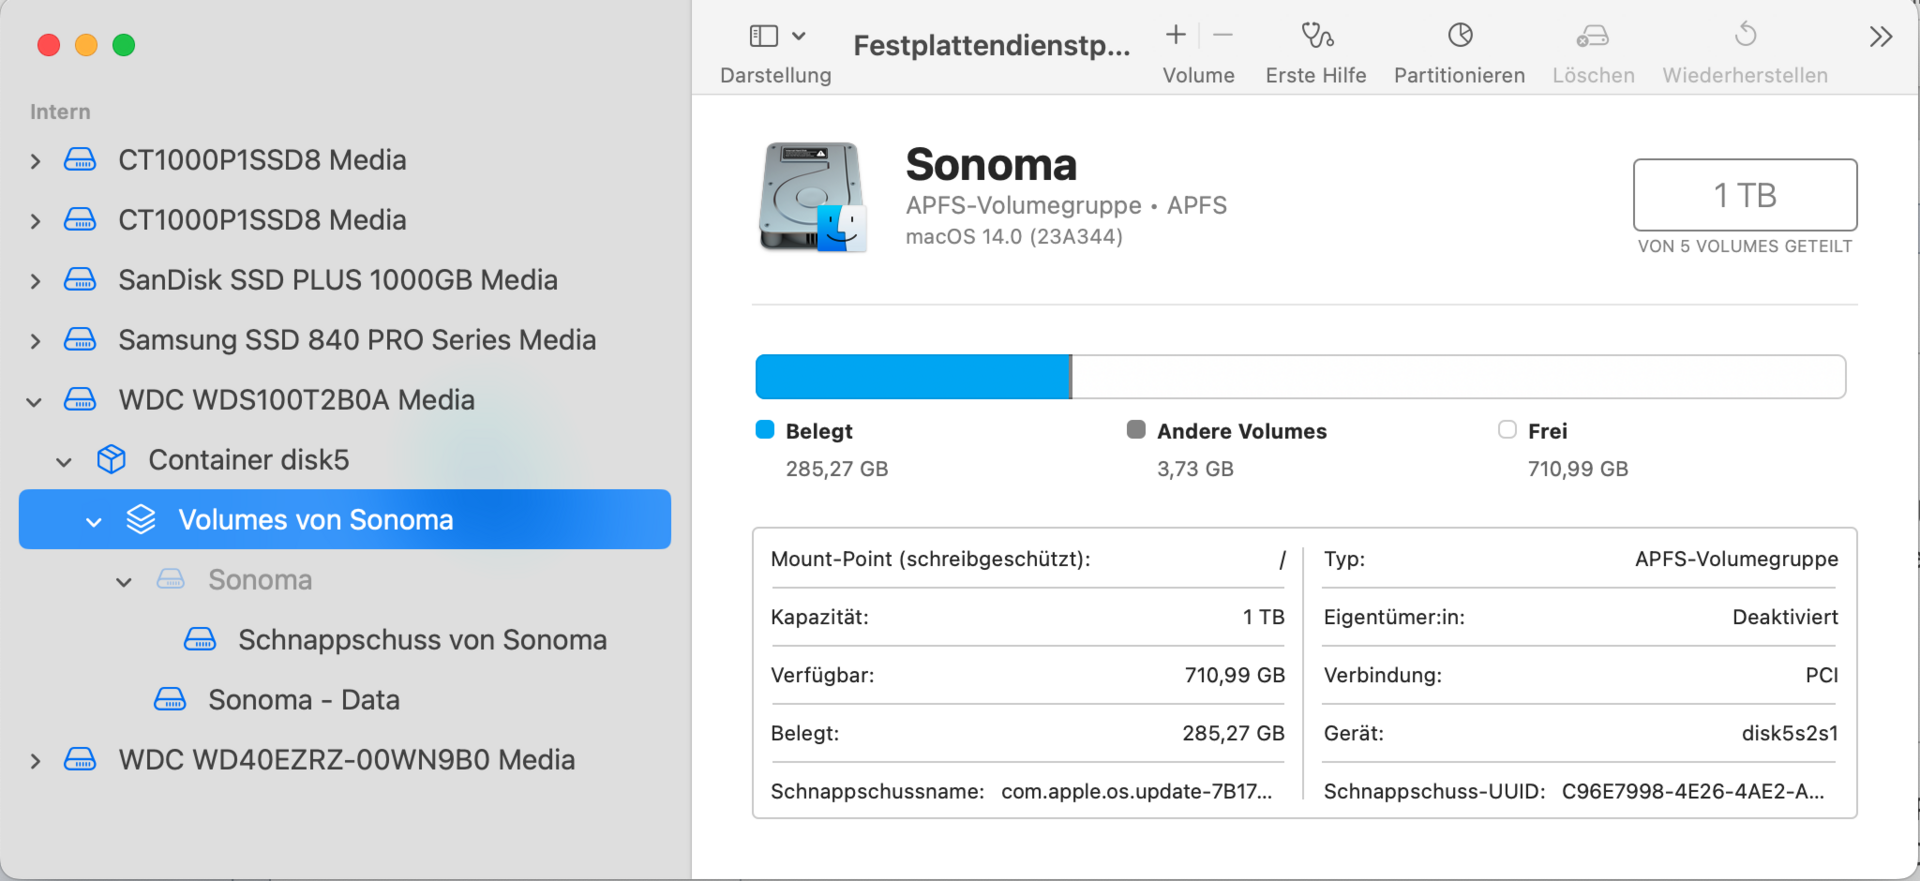Click the Erste Hilfe stethoscope icon
The image size is (1920, 881).
tap(1316, 36)
